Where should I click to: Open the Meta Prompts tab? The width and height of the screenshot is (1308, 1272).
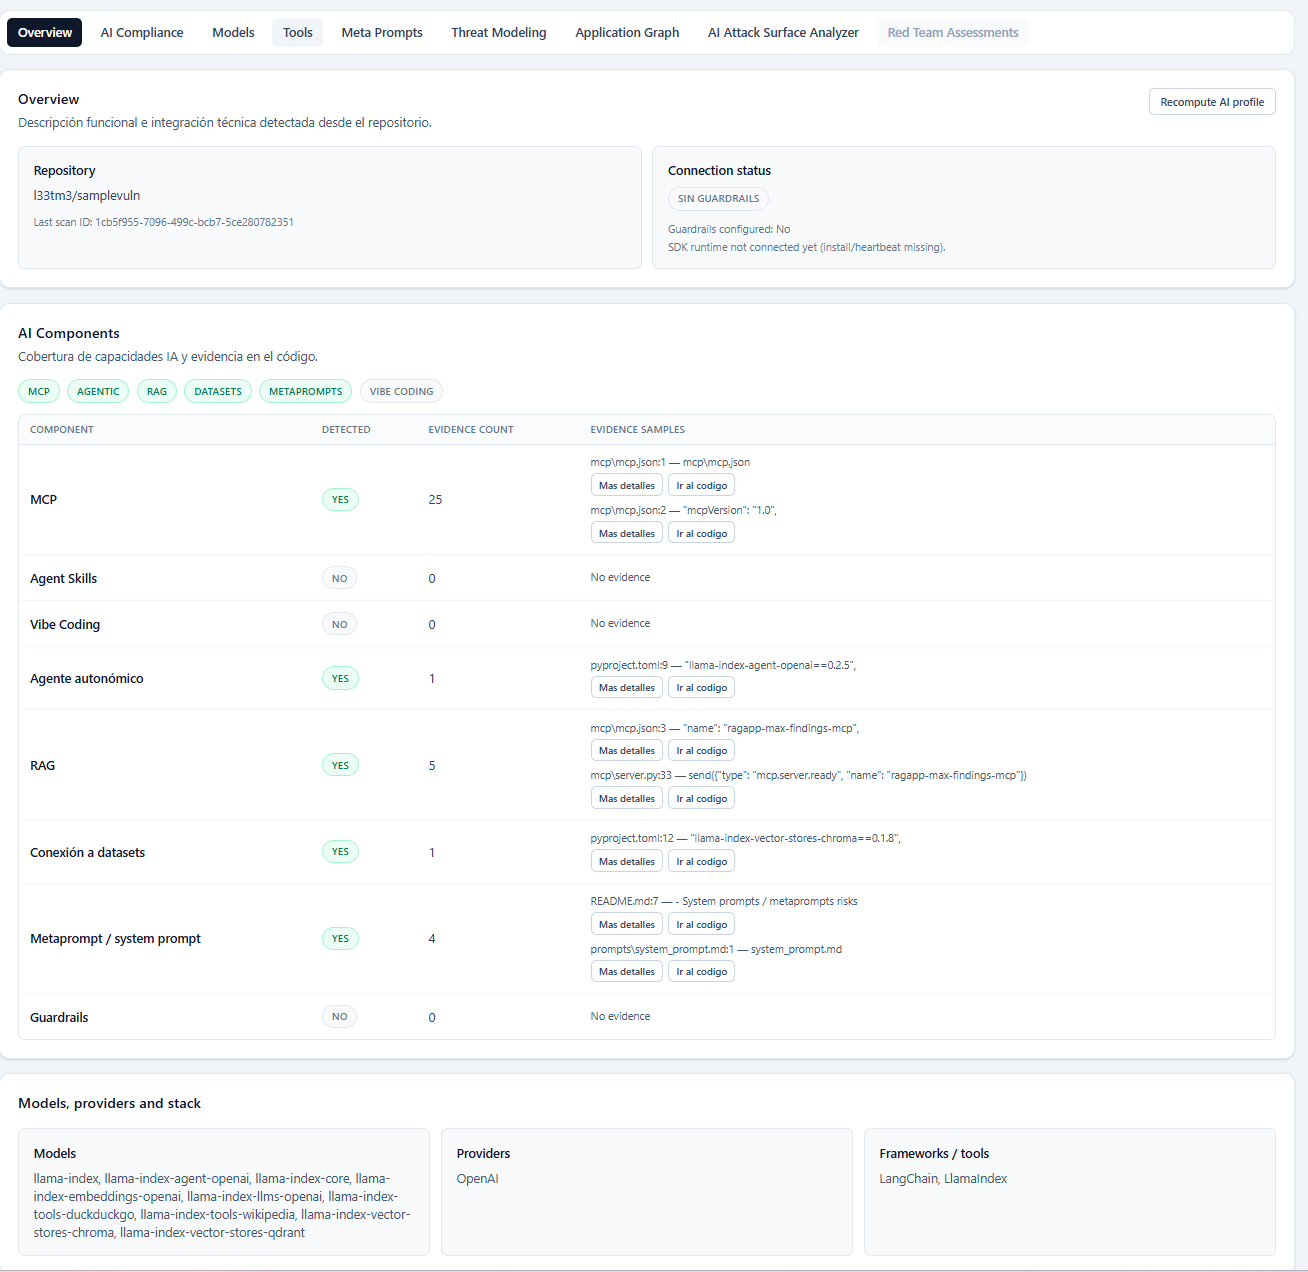click(x=381, y=32)
